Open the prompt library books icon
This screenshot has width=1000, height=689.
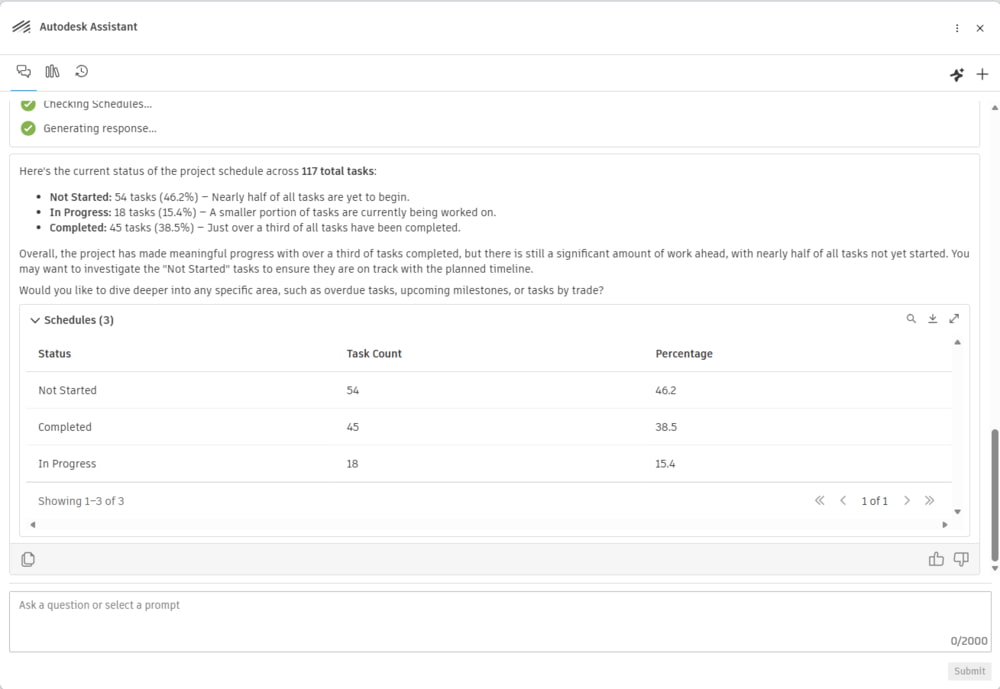[52, 71]
